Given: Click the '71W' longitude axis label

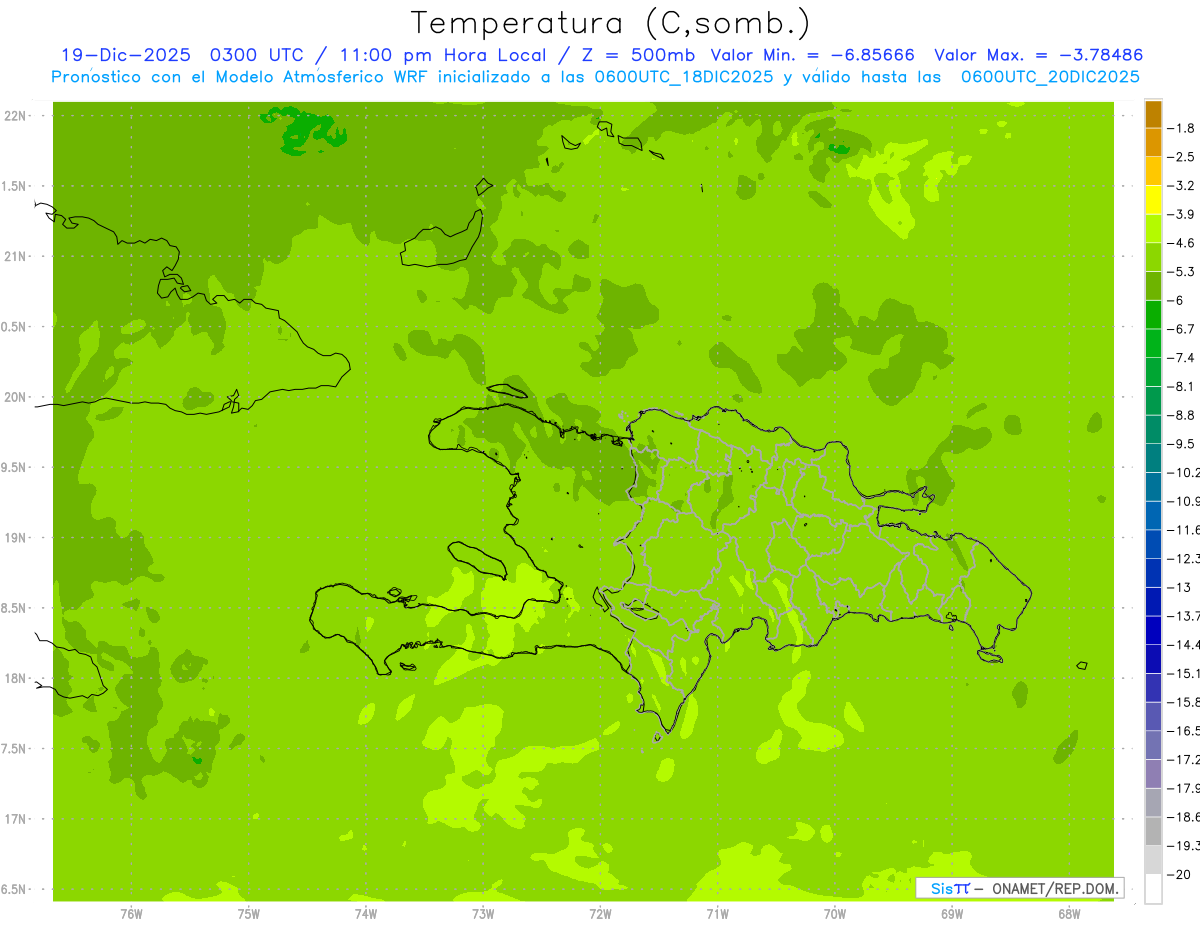Looking at the screenshot, I should tap(717, 914).
